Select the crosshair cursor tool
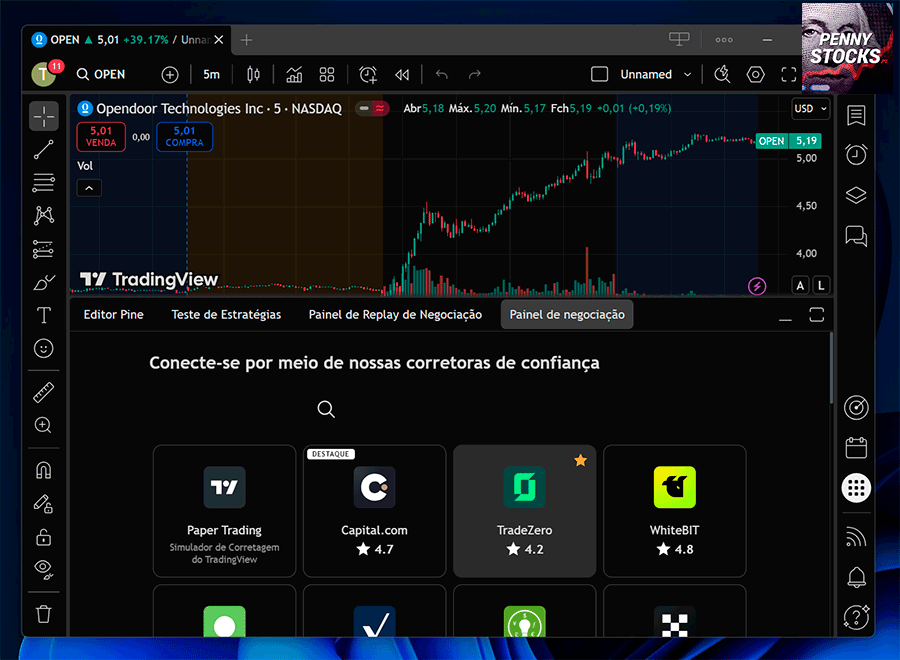Image resolution: width=900 pixels, height=660 pixels. point(44,117)
